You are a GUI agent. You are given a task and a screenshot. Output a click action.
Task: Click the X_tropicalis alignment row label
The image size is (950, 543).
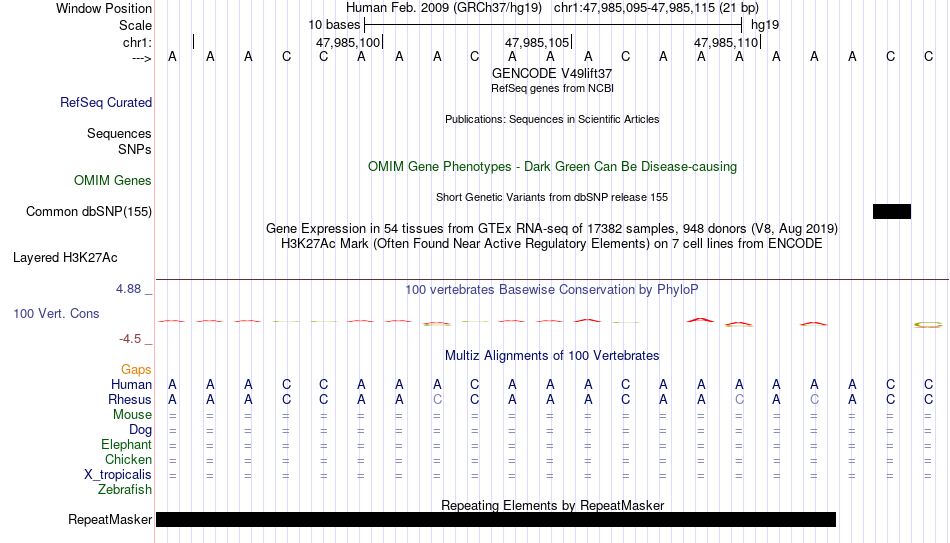point(118,475)
